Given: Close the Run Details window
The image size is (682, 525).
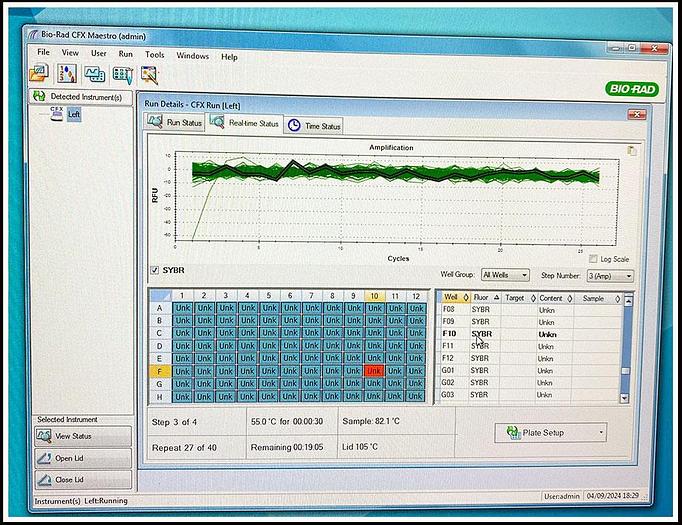Looking at the screenshot, I should (635, 114).
